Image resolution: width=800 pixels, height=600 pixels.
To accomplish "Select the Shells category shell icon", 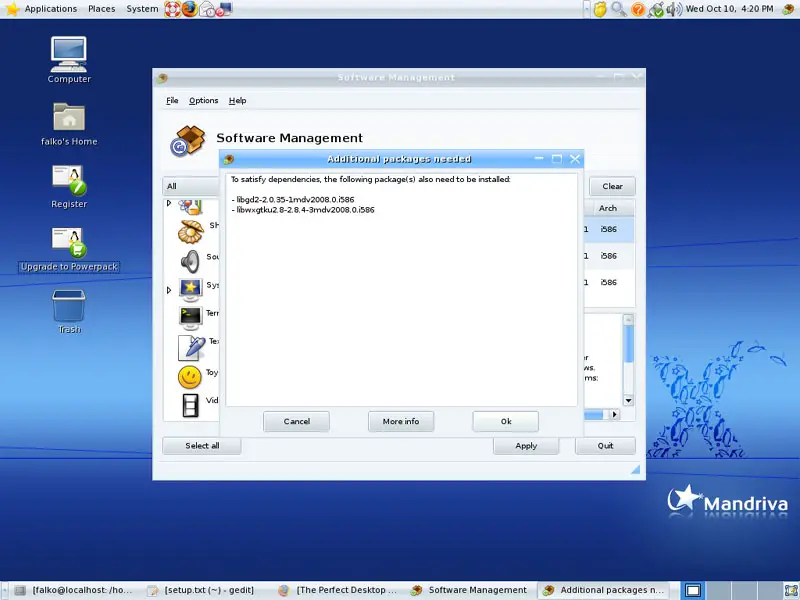I will (190, 232).
